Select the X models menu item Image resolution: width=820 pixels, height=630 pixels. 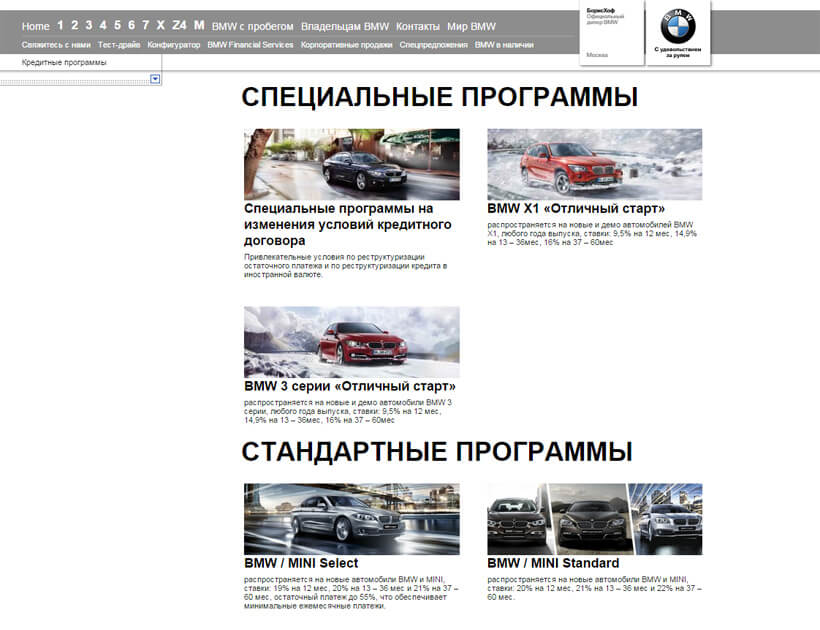point(161,25)
